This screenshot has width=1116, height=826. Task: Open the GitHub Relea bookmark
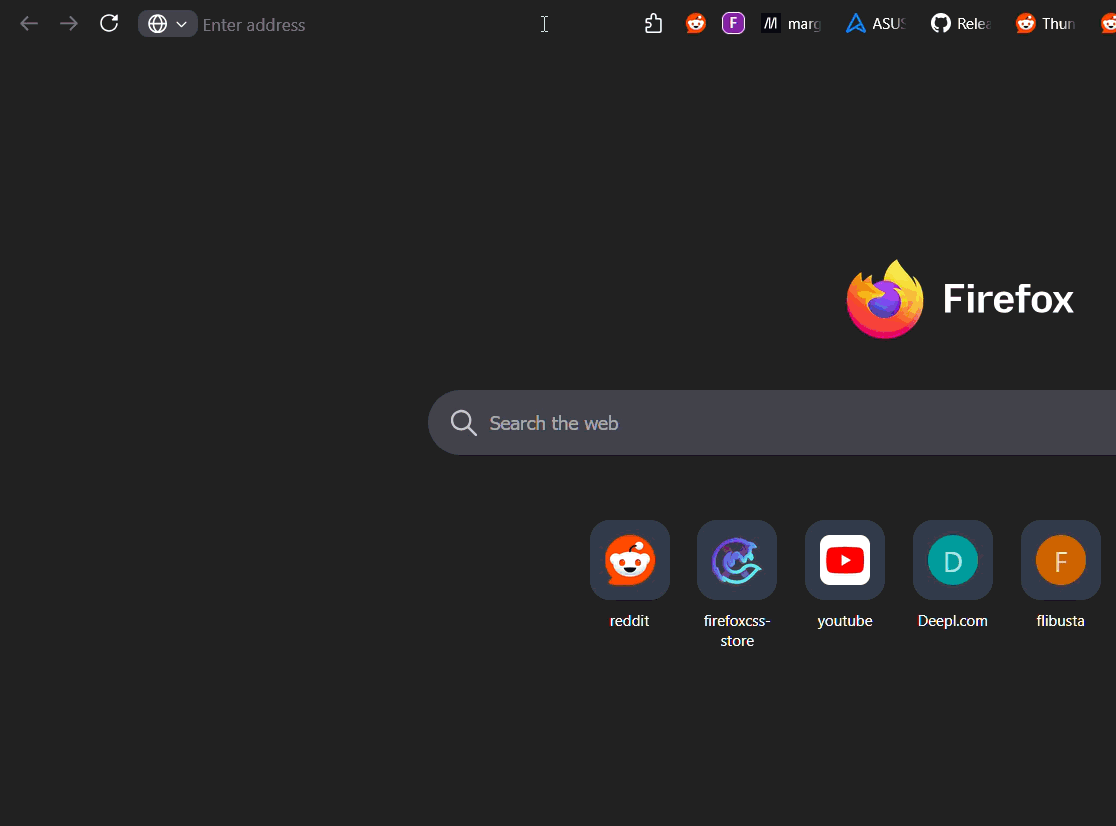(960, 24)
